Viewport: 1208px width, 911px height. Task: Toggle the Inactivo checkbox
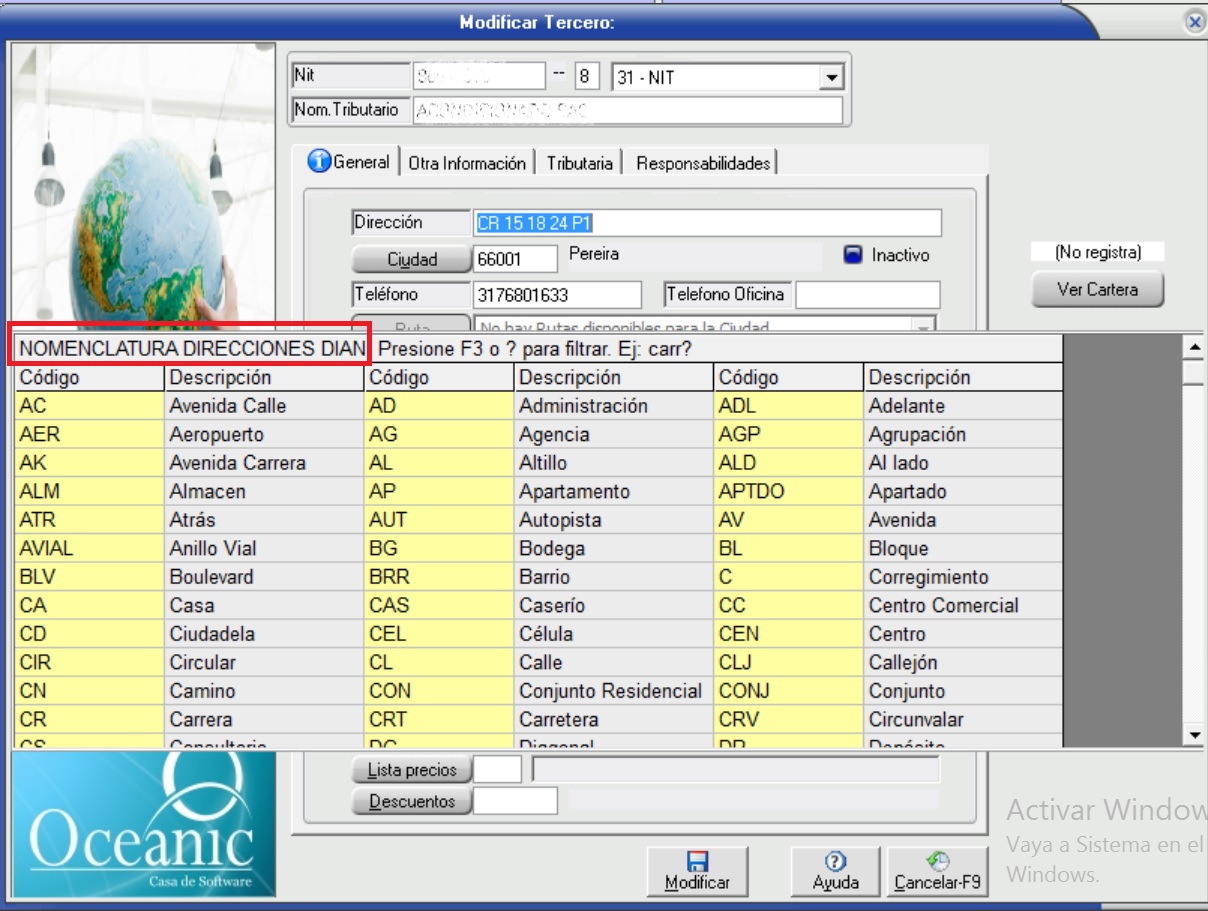coord(853,255)
